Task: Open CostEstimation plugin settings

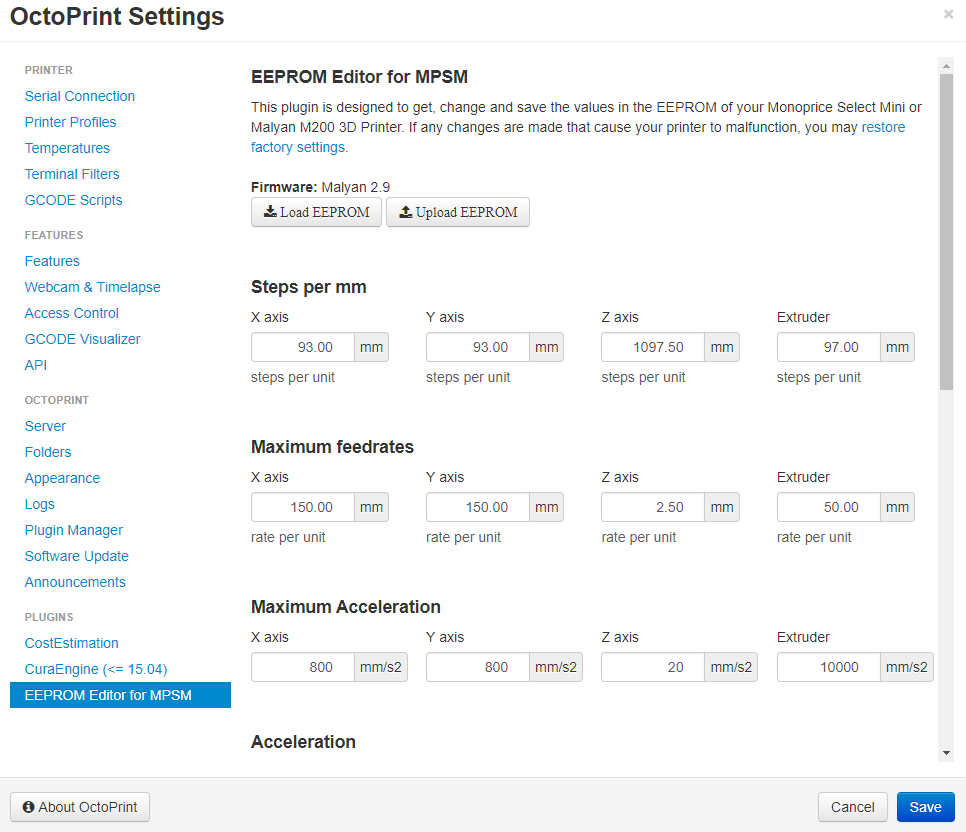Action: 71,643
